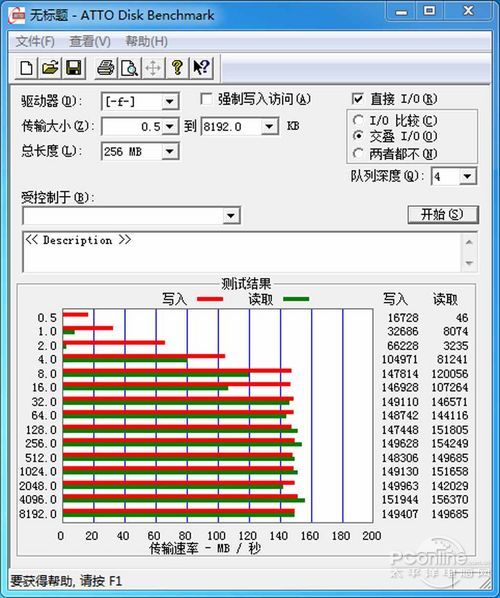The width and height of the screenshot is (500, 598).
Task: Close the ATTO Disk Benchmark window
Action: [x=468, y=12]
